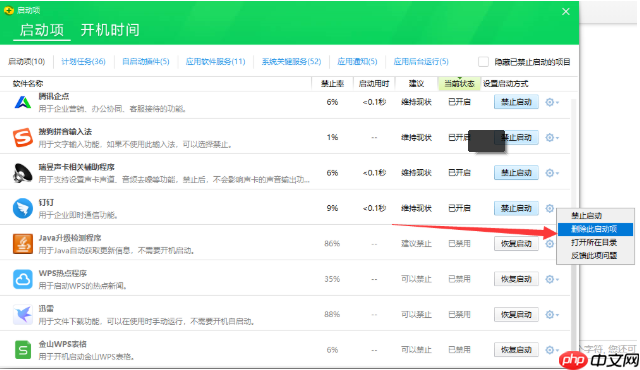Choose 禁止启动 in the context menu
The image size is (640, 370).
(595, 215)
